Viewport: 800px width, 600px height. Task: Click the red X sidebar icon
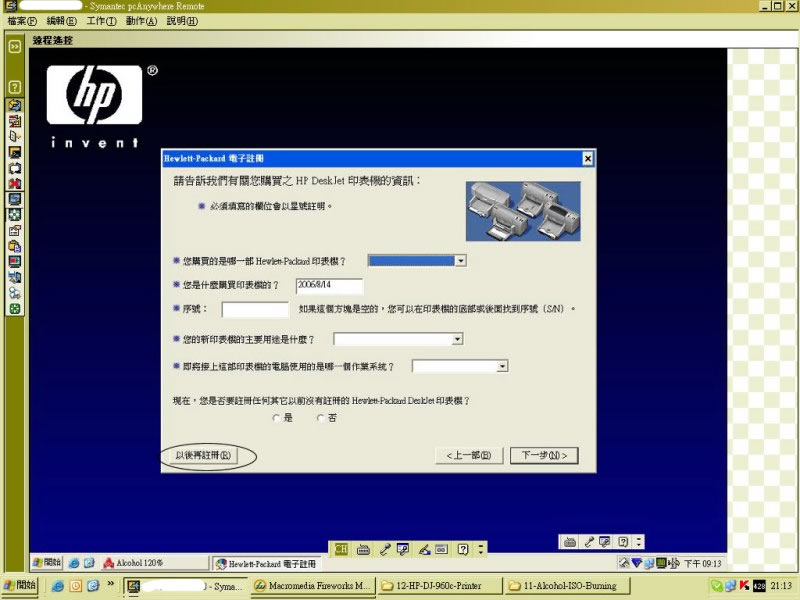15,183
